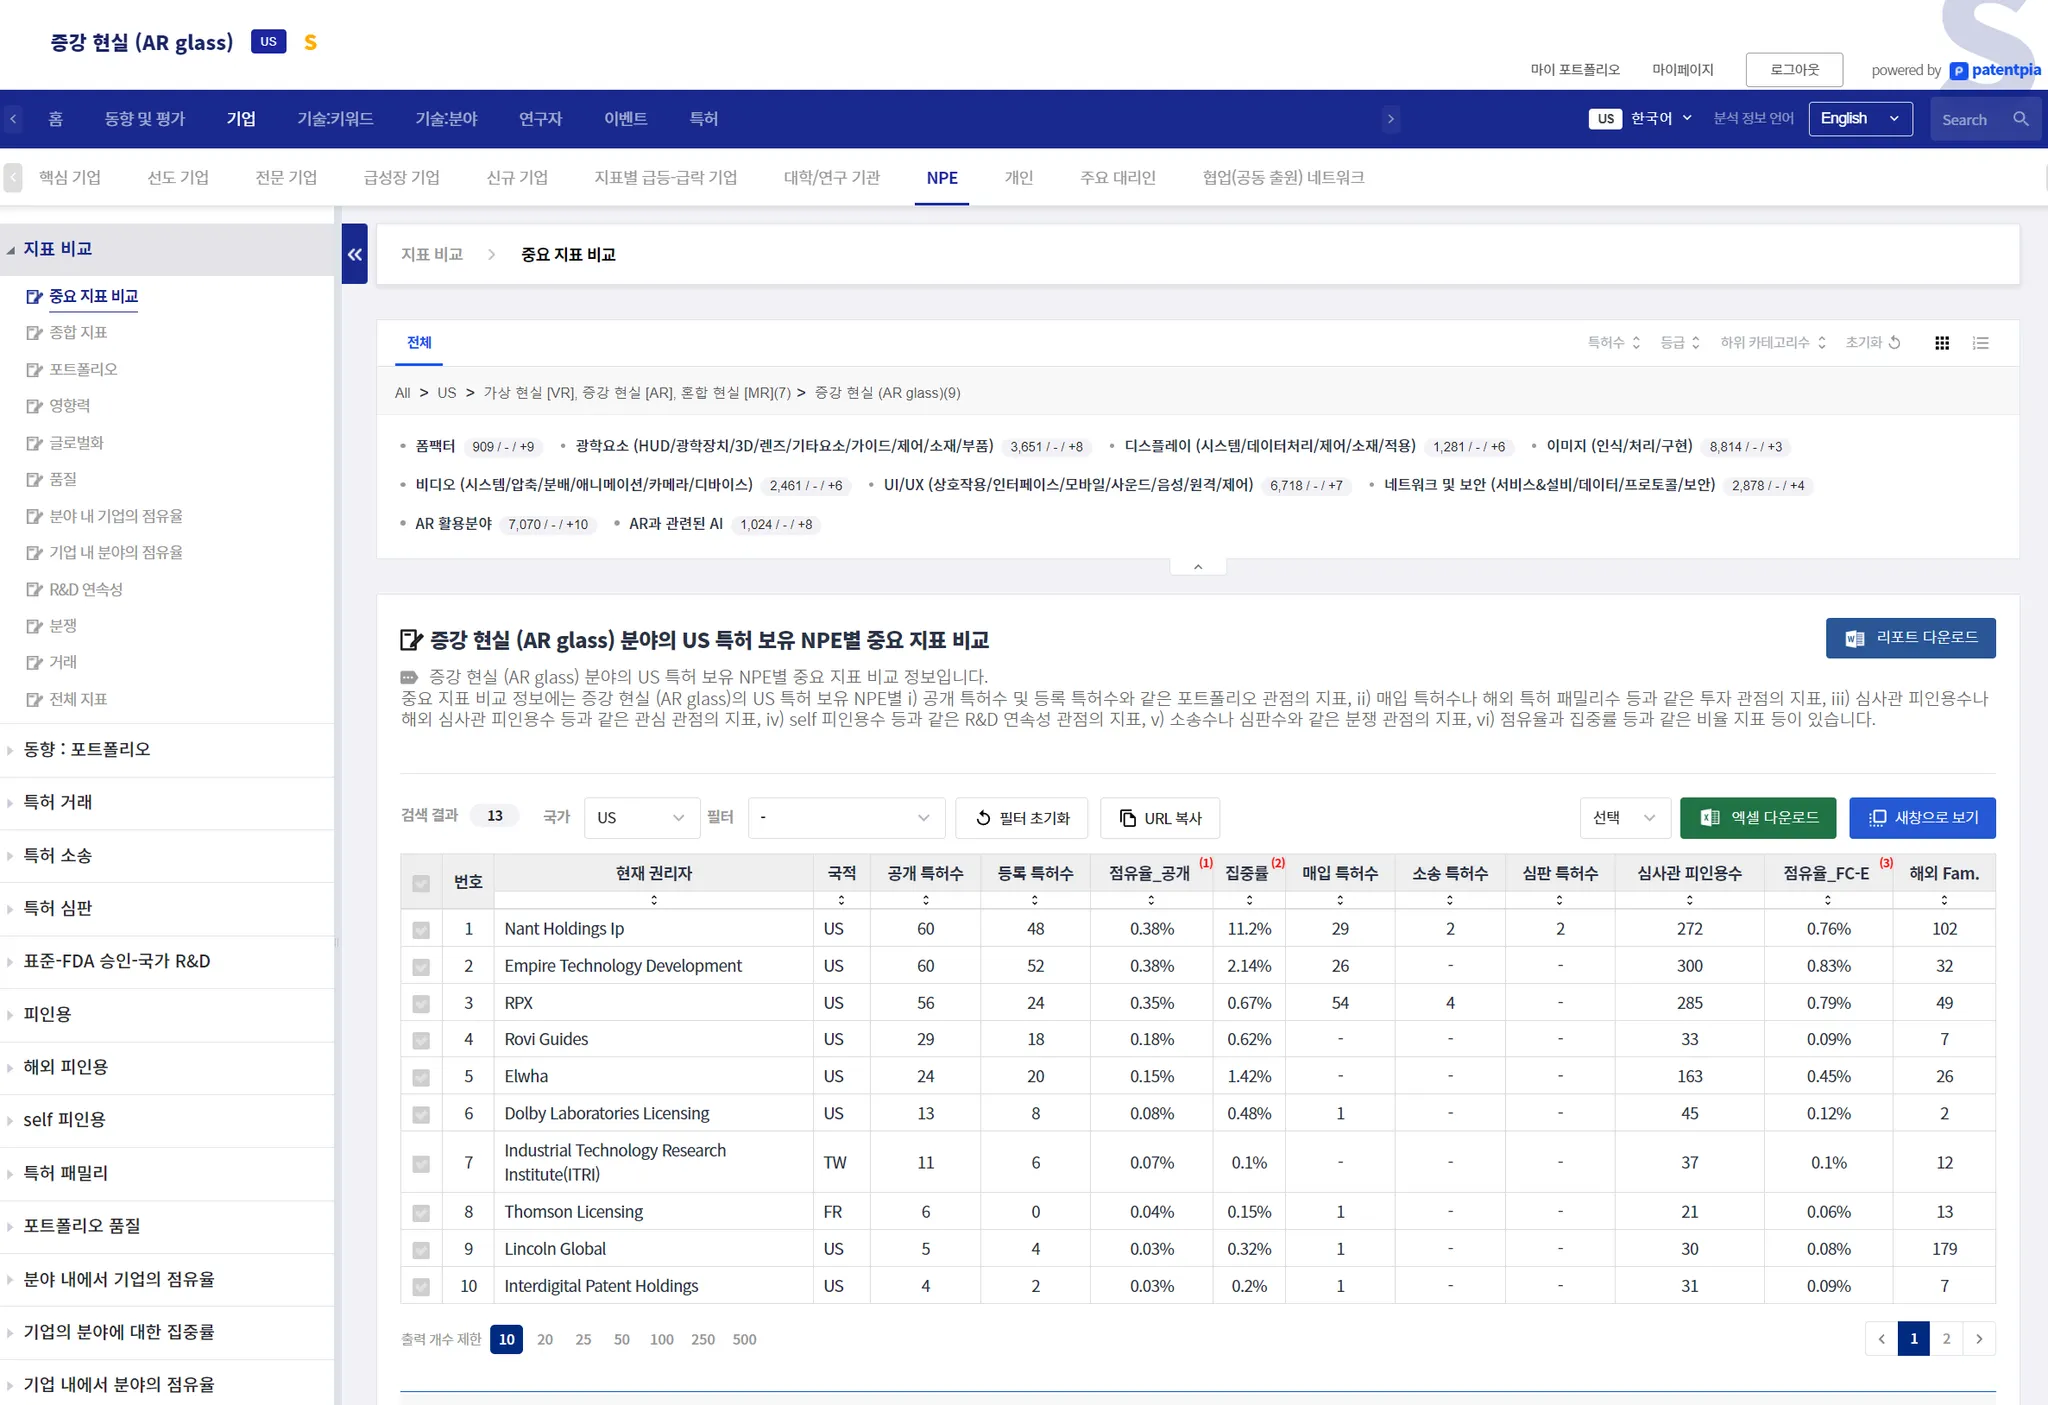
Task: Click 엑셀 다운로드 button
Action: point(1757,818)
